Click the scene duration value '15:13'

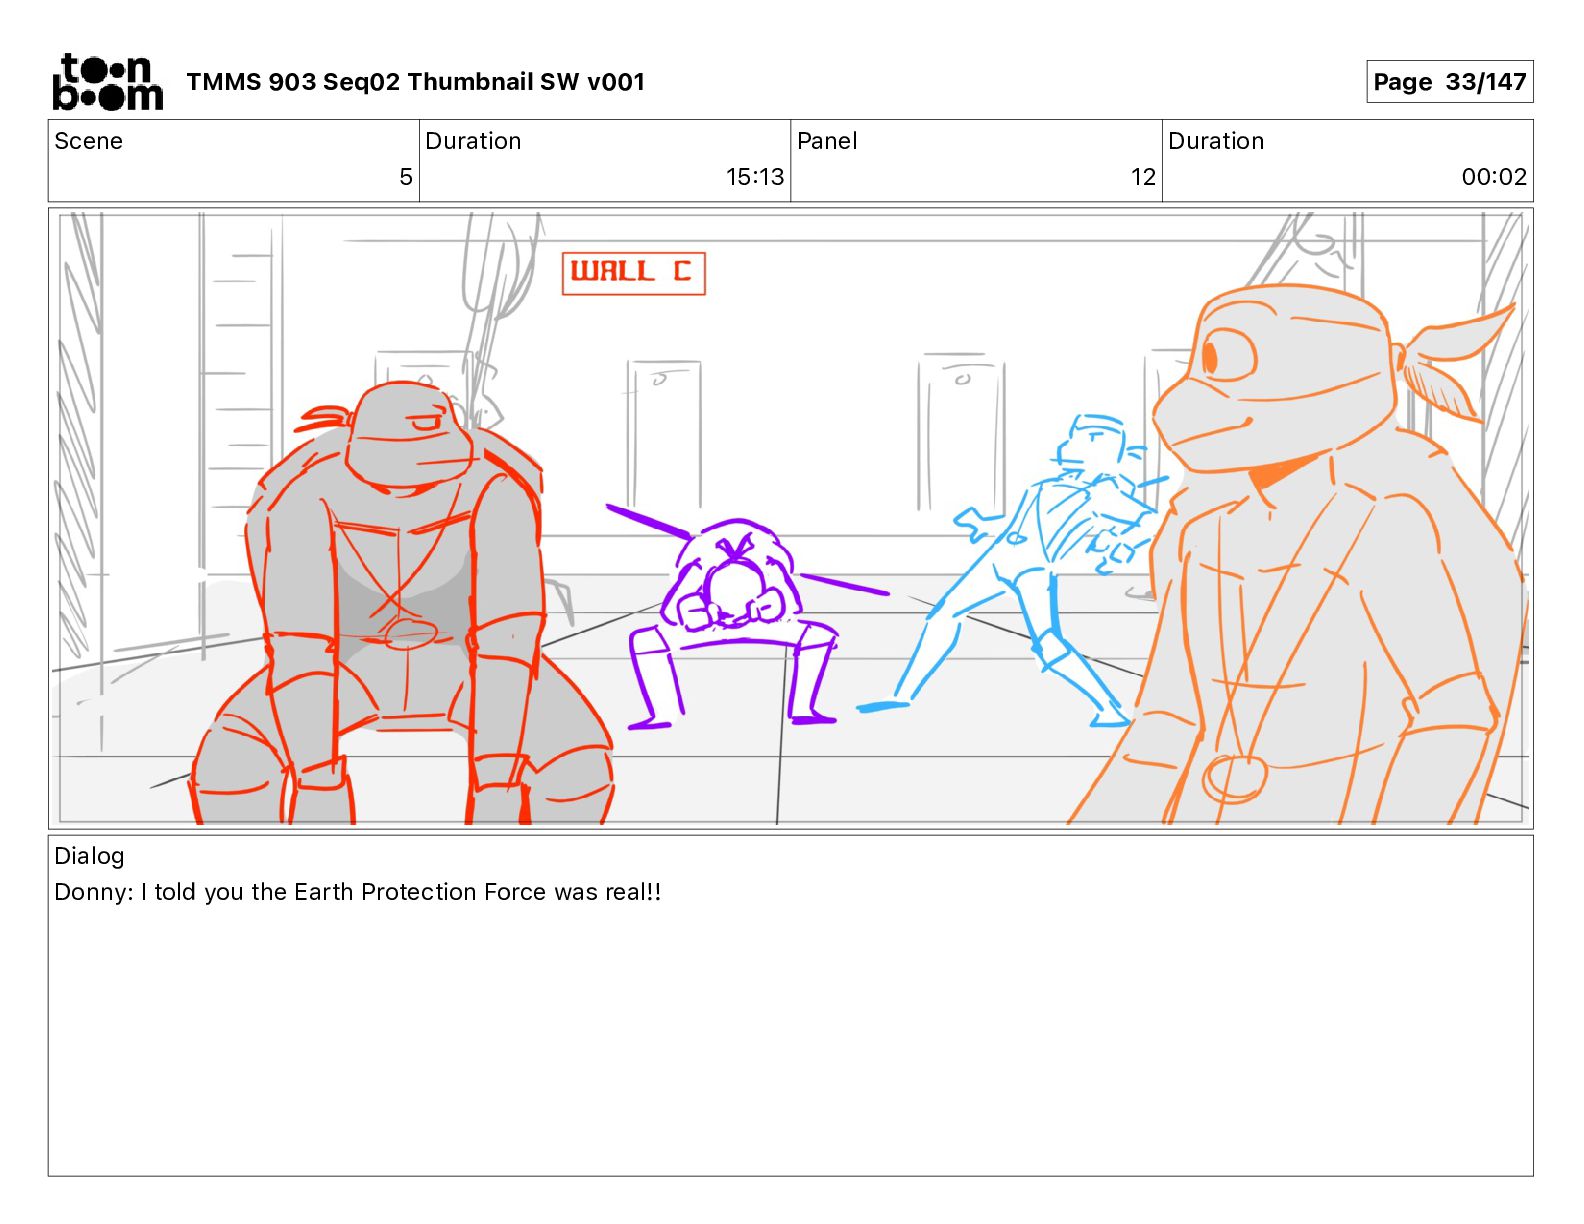click(x=755, y=177)
